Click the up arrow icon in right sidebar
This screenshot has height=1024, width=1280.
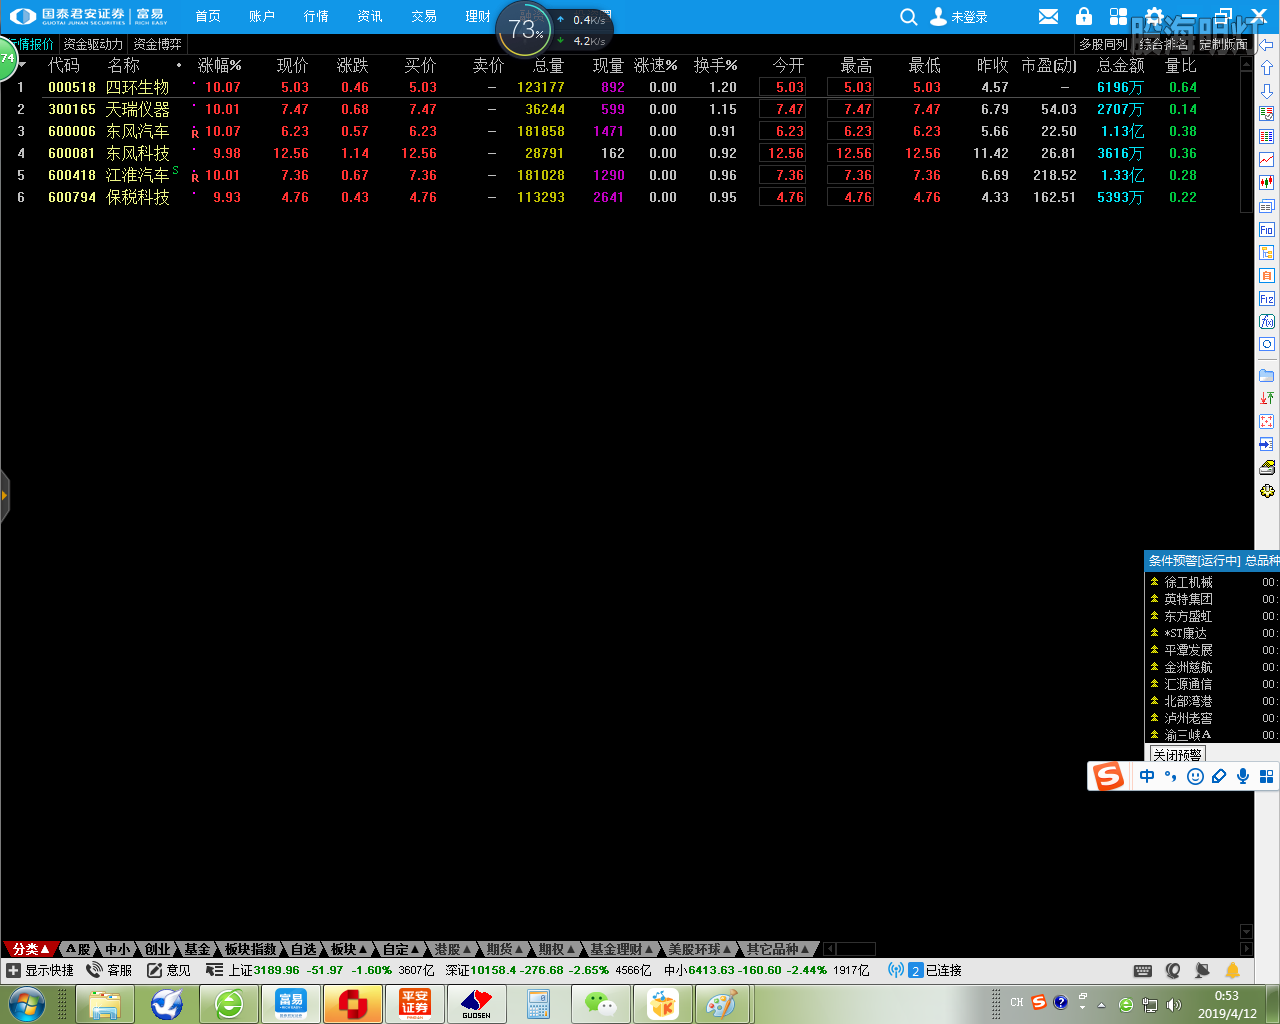coord(1267,68)
